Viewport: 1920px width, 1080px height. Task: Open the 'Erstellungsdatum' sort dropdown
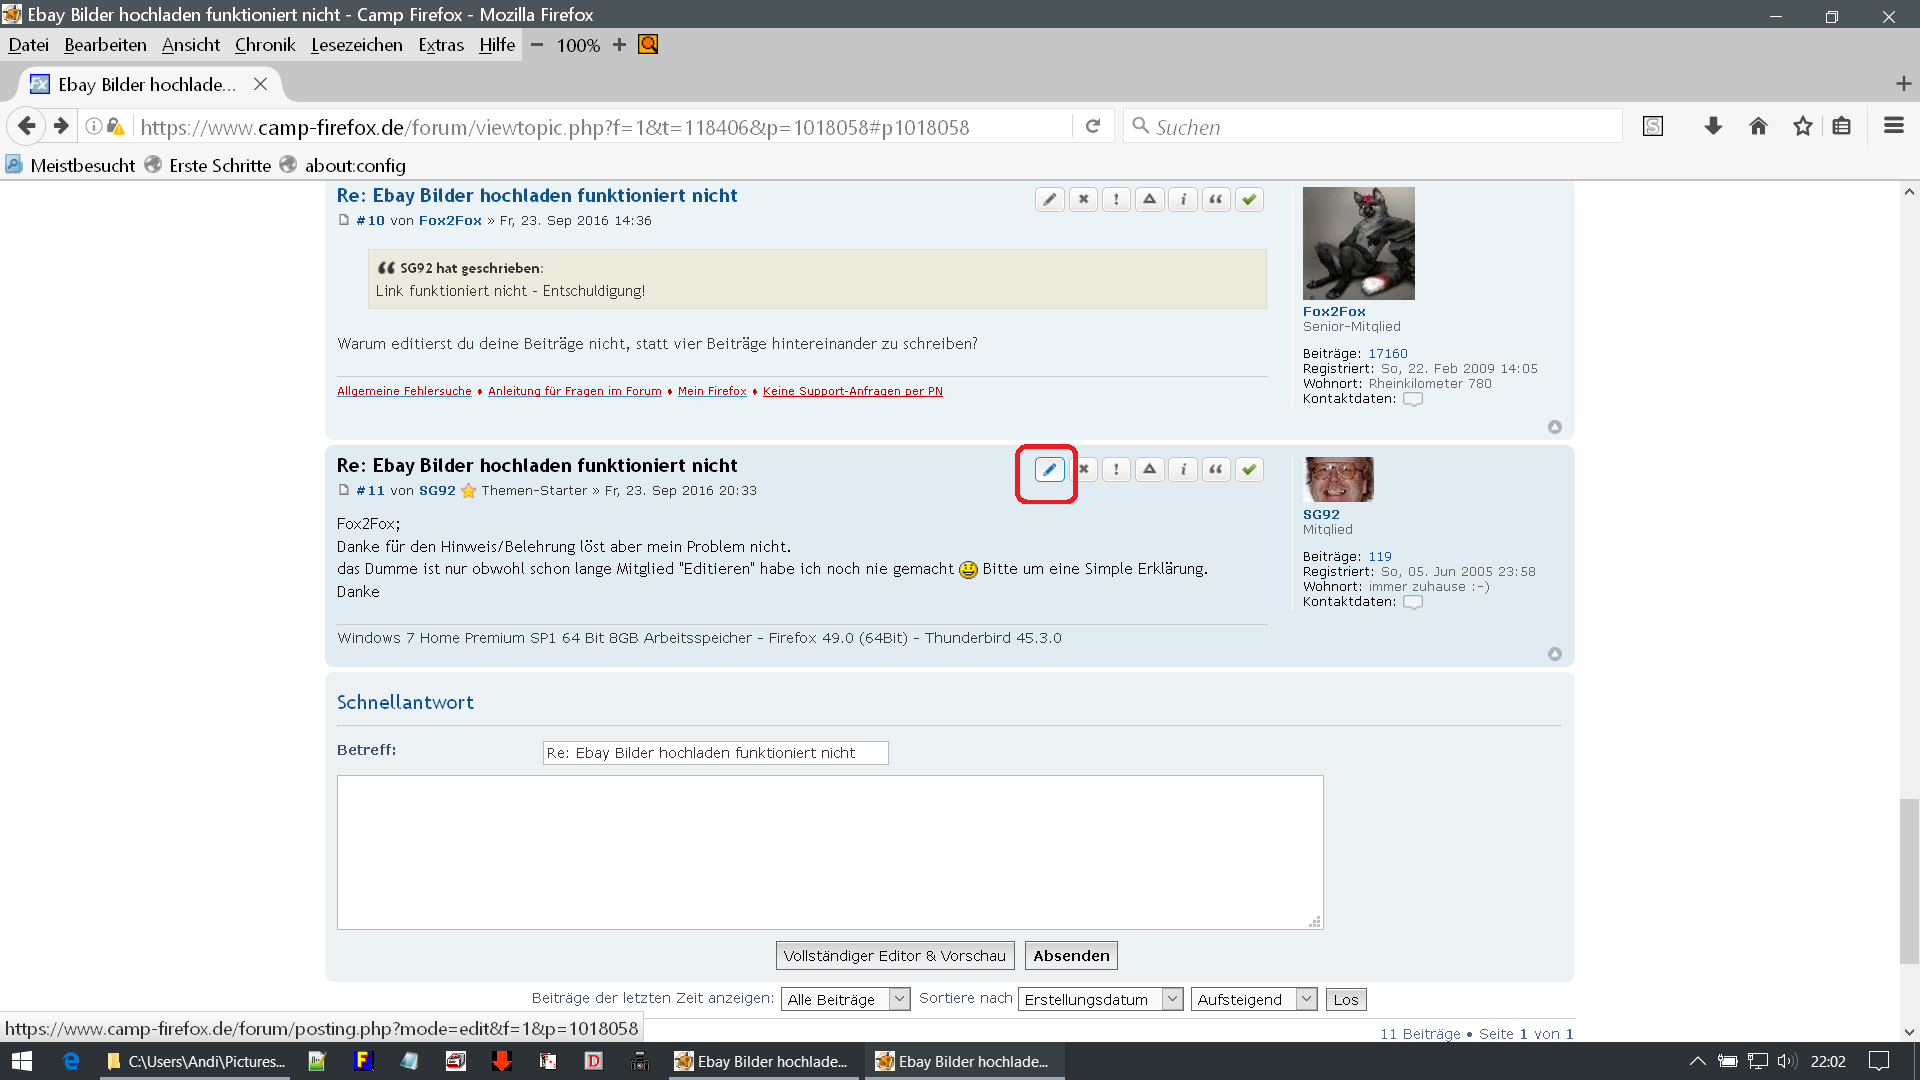[x=1101, y=999]
